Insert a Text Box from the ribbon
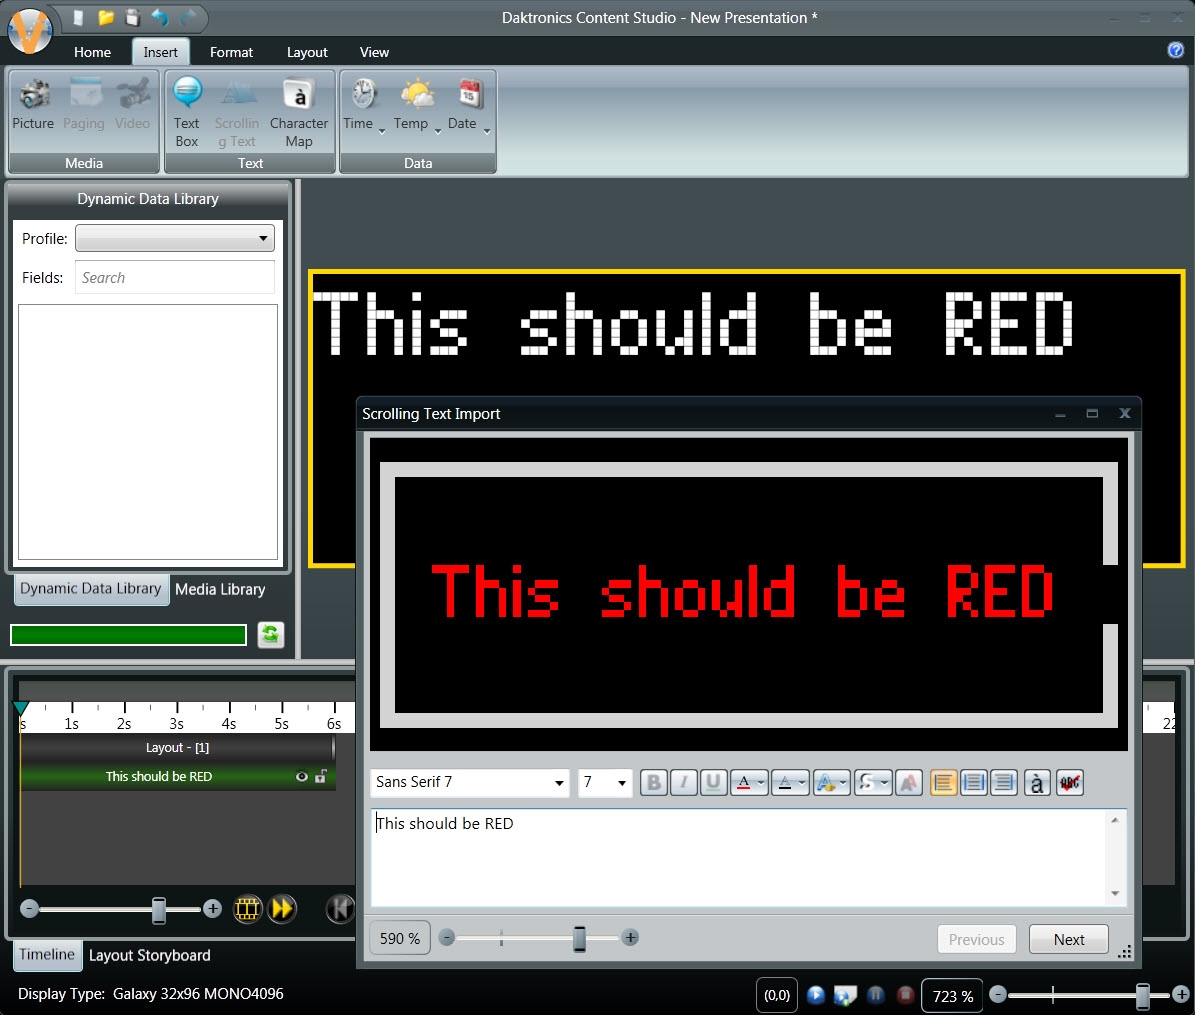This screenshot has height=1015, width=1195. pos(187,111)
